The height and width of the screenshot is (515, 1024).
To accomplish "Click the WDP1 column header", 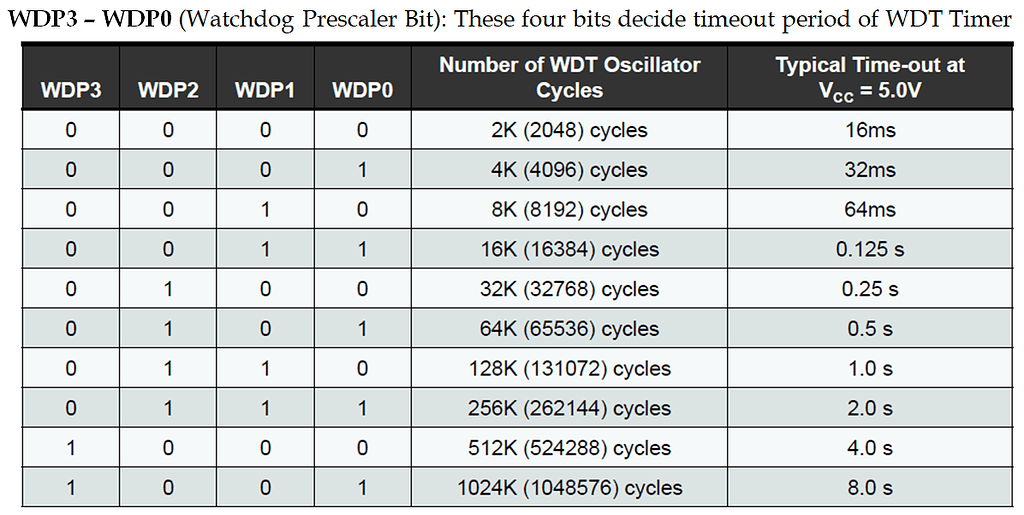I will (265, 91).
